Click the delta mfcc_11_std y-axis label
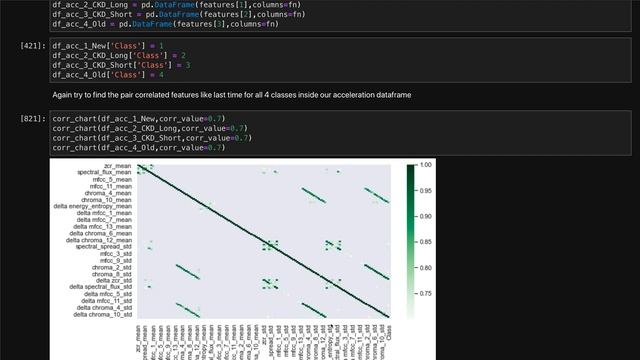The height and width of the screenshot is (360, 640). click(x=106, y=301)
